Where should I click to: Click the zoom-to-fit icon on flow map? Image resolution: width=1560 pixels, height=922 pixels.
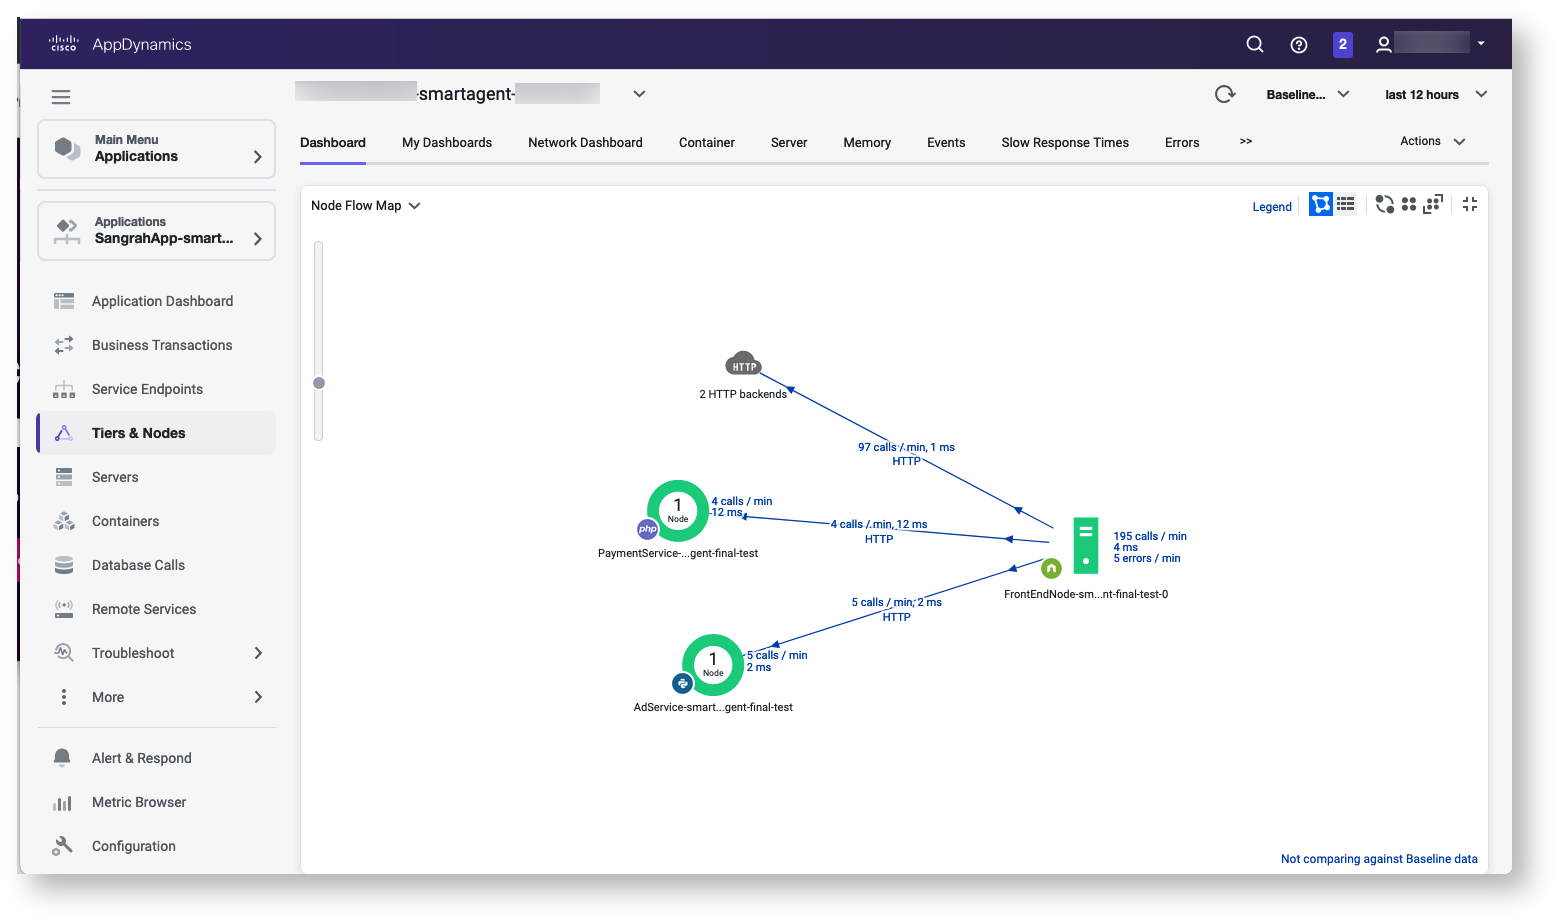1433,204
